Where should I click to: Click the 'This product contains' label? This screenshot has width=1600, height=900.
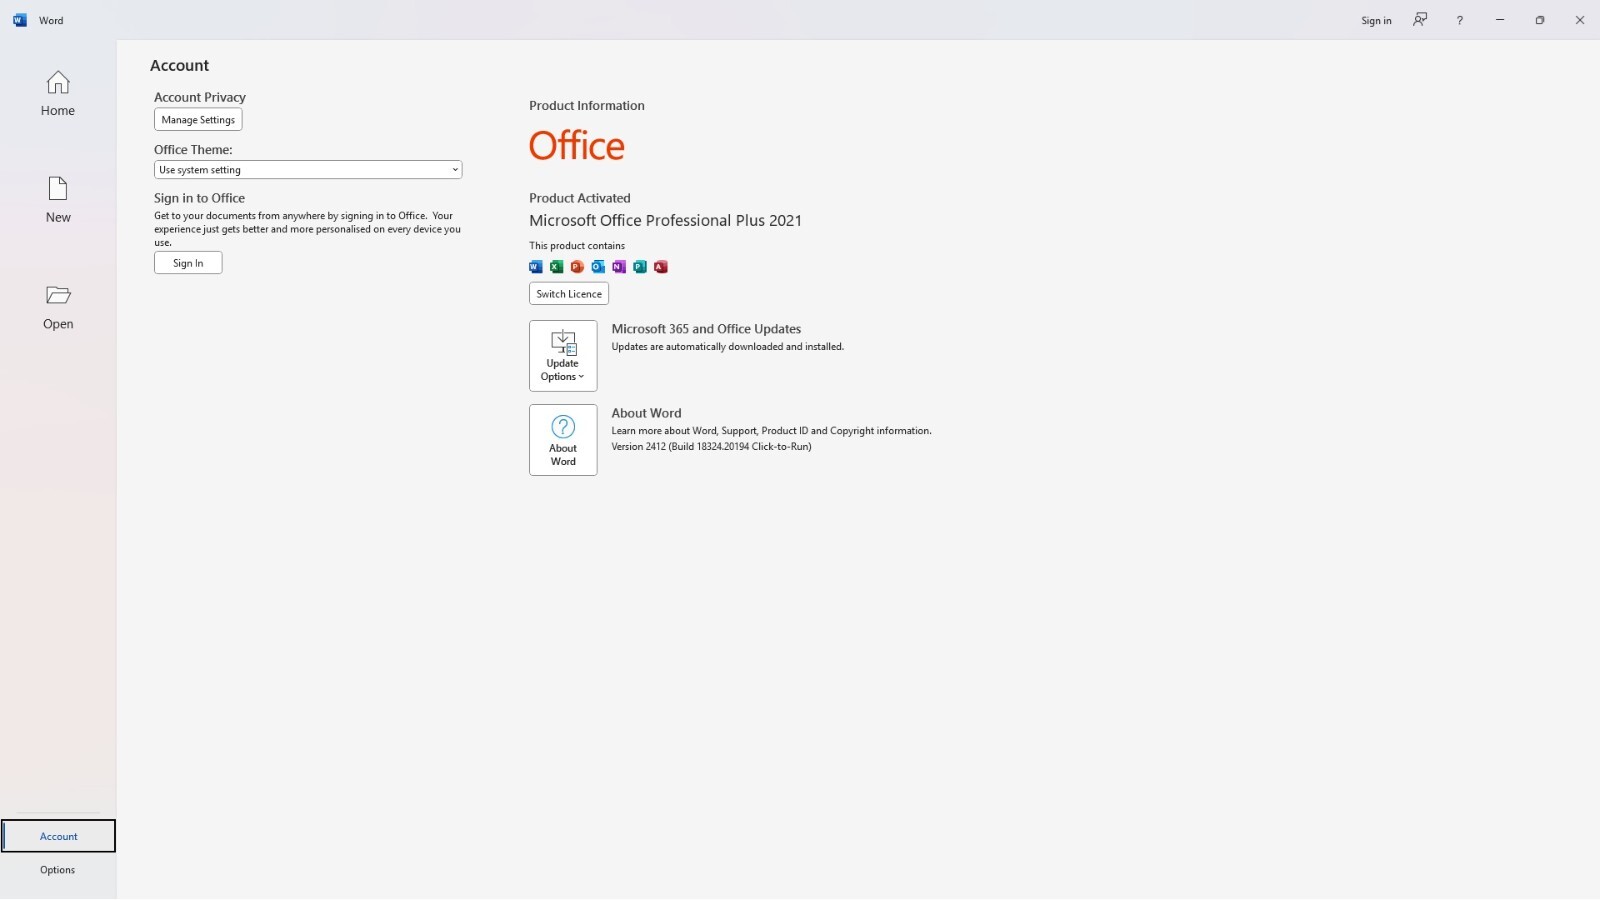tap(577, 246)
